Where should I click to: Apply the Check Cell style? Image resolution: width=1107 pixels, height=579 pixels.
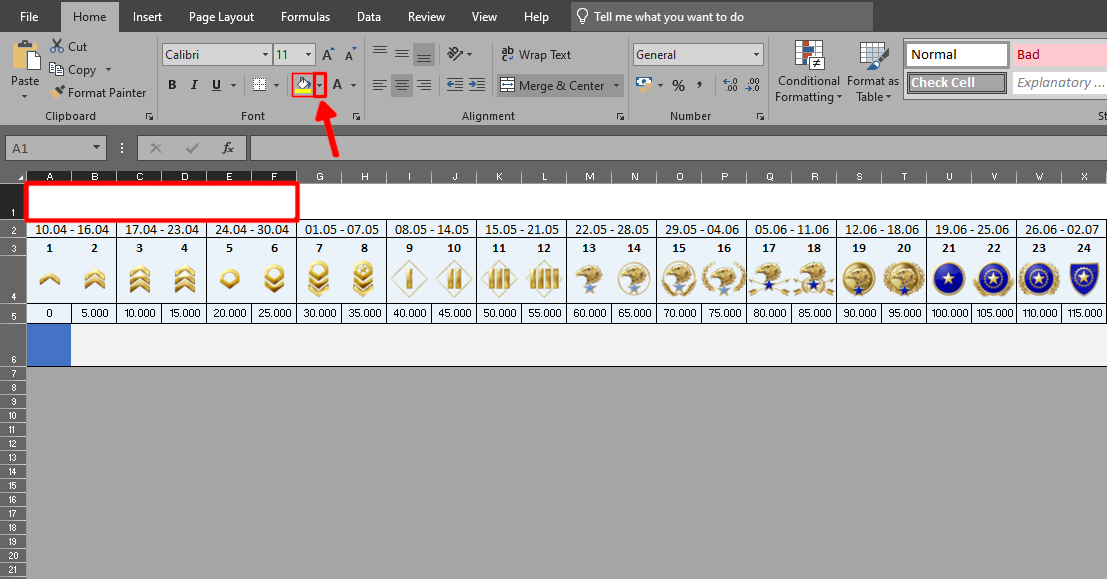pos(957,83)
